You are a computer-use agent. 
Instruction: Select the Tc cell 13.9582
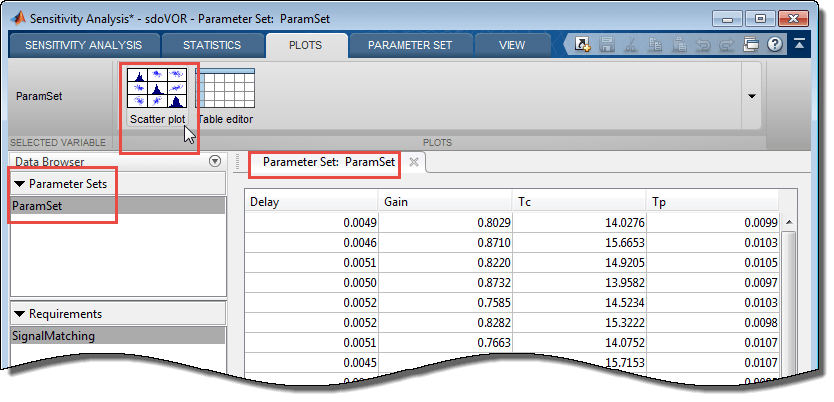tap(579, 283)
